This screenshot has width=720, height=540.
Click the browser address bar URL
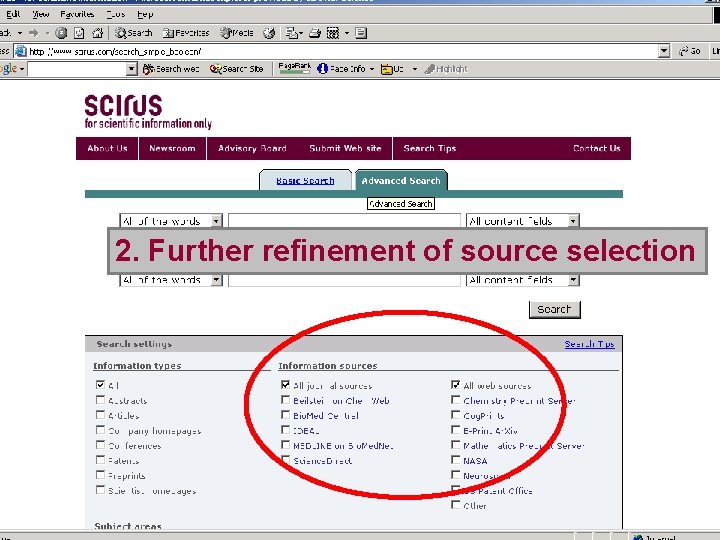pyautogui.click(x=115, y=51)
